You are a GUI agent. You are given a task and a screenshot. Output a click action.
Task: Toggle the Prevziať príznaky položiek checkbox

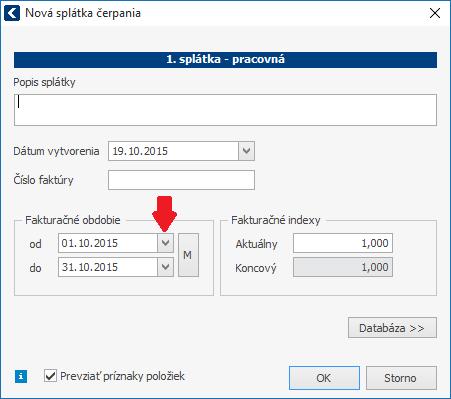tap(50, 376)
